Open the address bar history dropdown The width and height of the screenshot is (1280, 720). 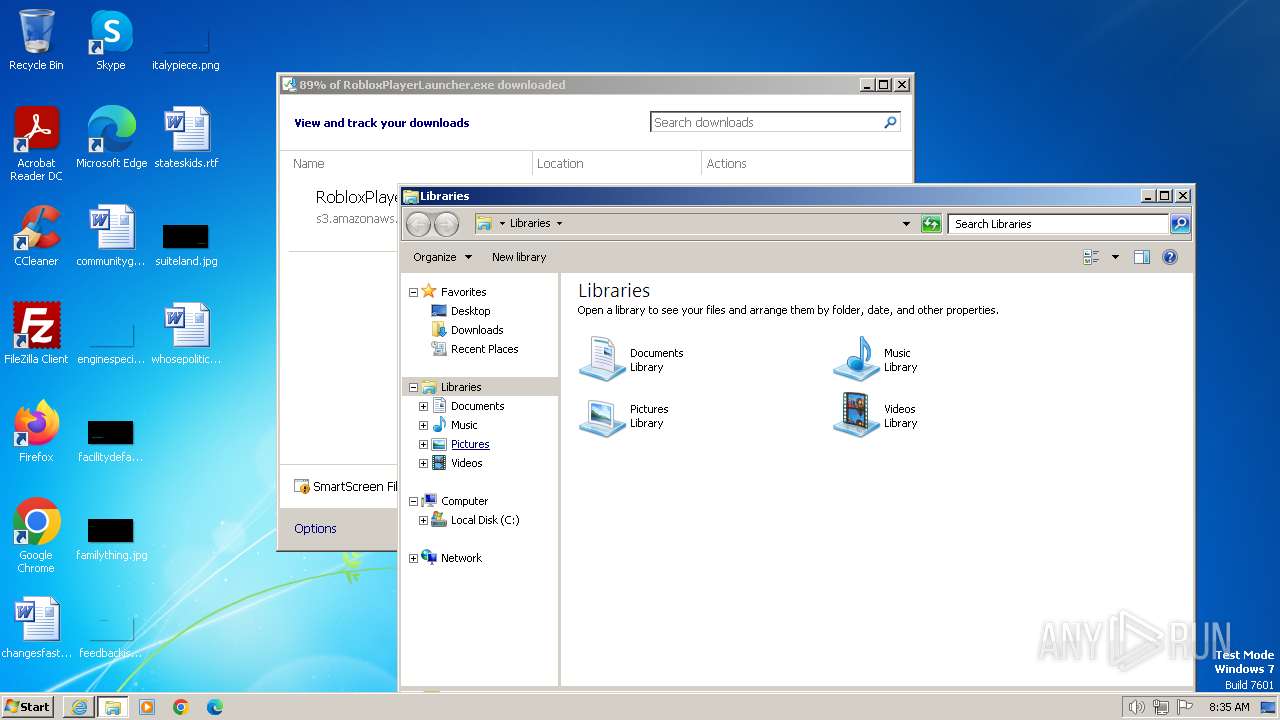[x=906, y=224]
